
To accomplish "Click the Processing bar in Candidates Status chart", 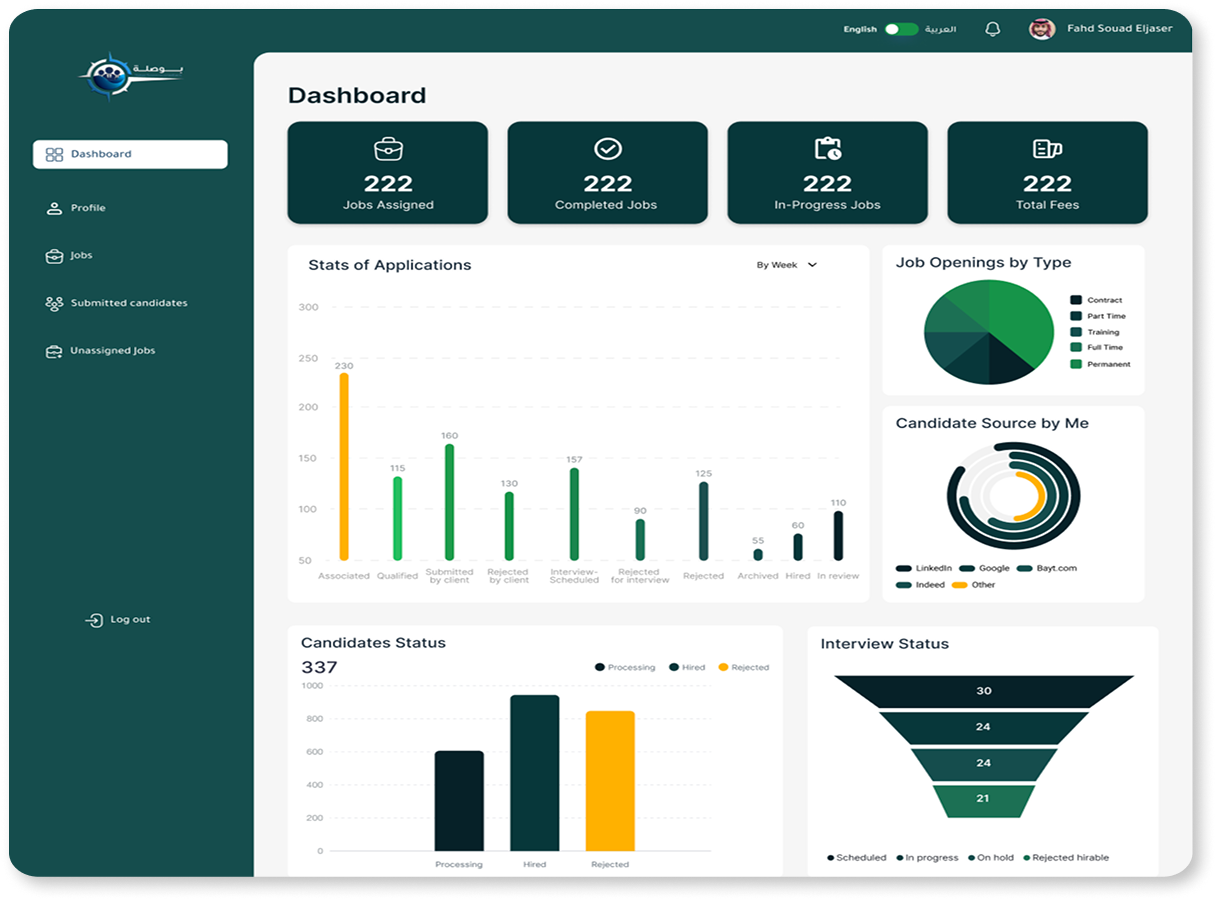I will [x=459, y=801].
